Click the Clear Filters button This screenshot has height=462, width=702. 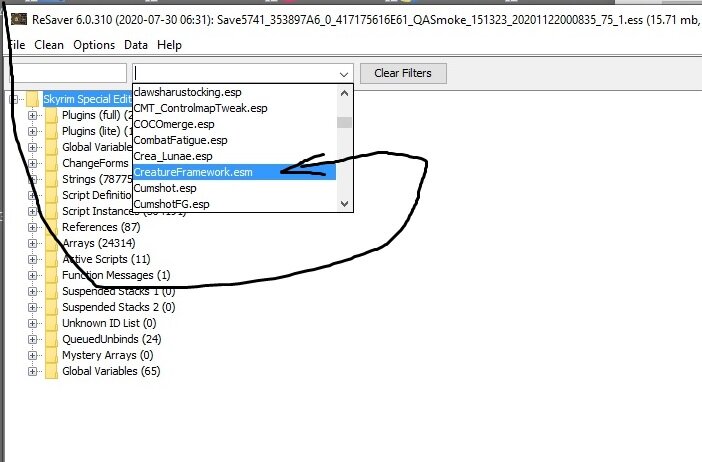click(x=403, y=73)
